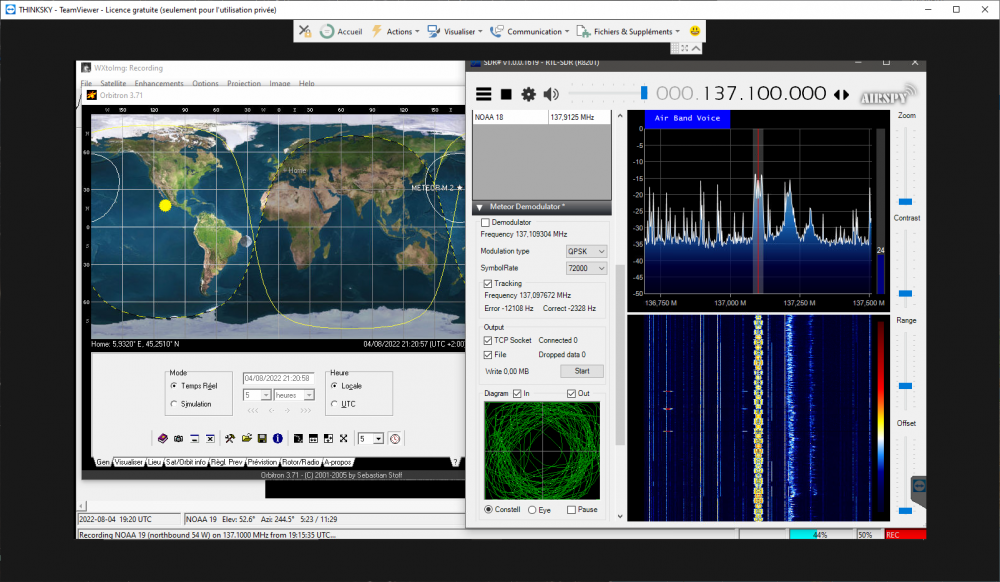The height and width of the screenshot is (582, 1000).
Task: Click Orbitron red clock icon
Action: coord(395,439)
